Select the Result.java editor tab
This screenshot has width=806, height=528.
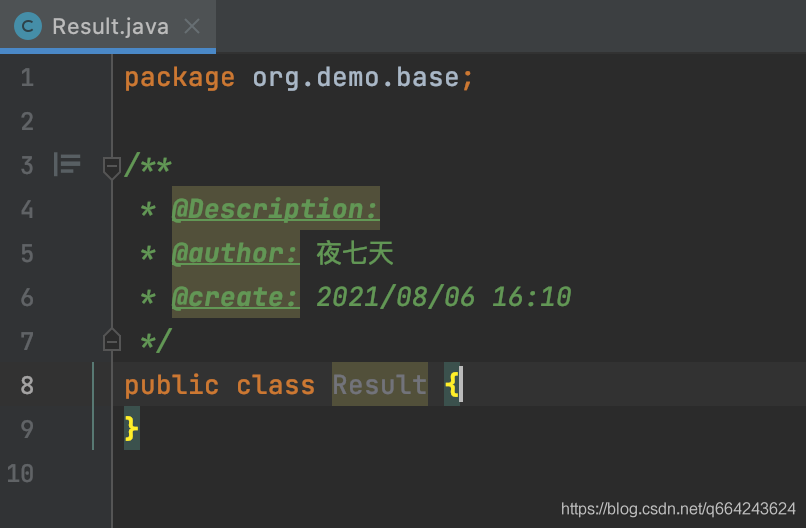click(x=108, y=26)
